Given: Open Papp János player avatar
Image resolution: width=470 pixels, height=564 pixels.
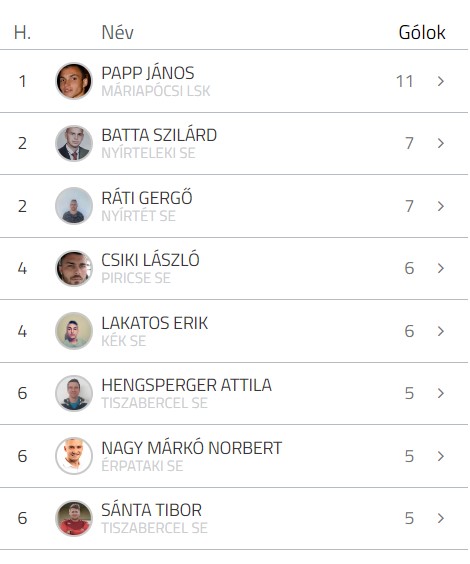Looking at the screenshot, I should [x=74, y=81].
